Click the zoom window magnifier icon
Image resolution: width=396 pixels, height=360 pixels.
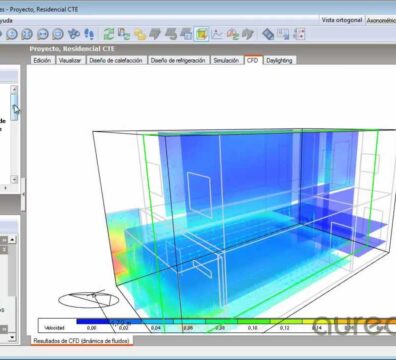[x=58, y=34]
